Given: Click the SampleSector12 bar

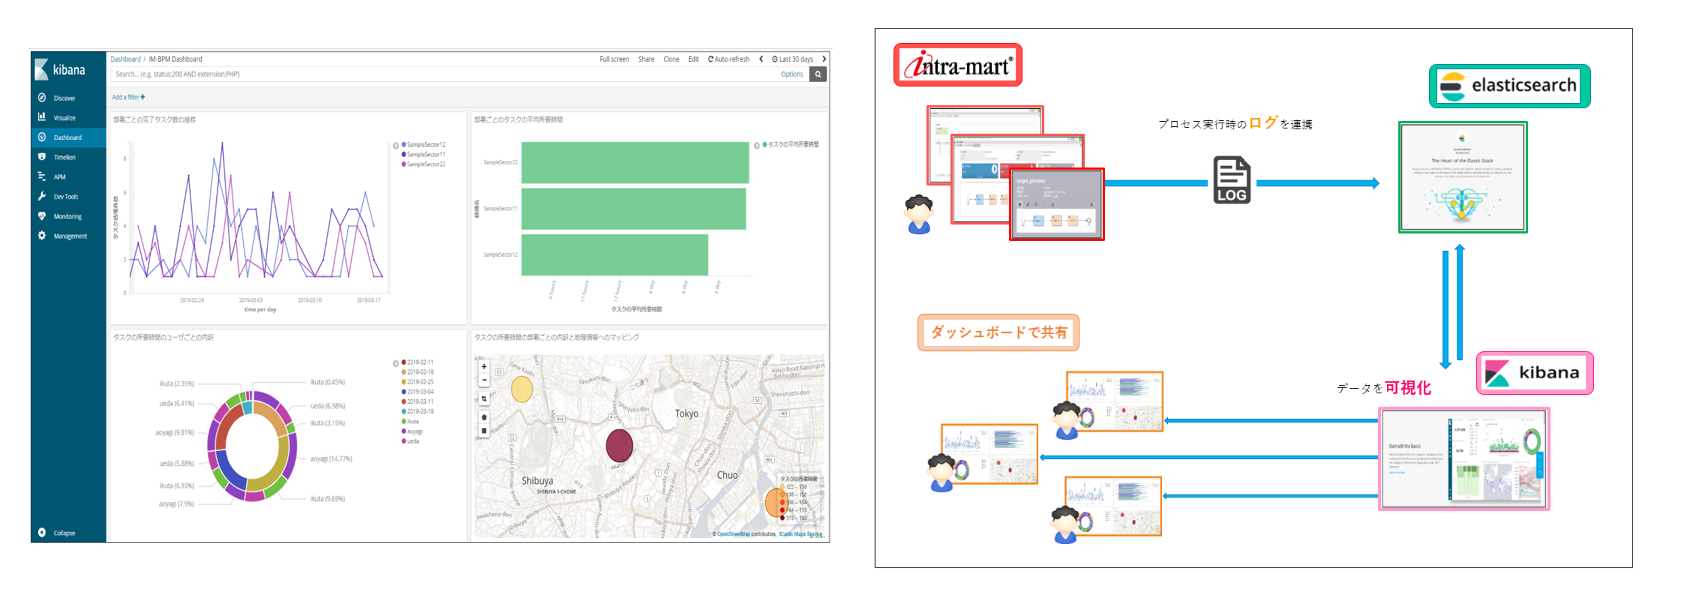Looking at the screenshot, I should tap(615, 255).
